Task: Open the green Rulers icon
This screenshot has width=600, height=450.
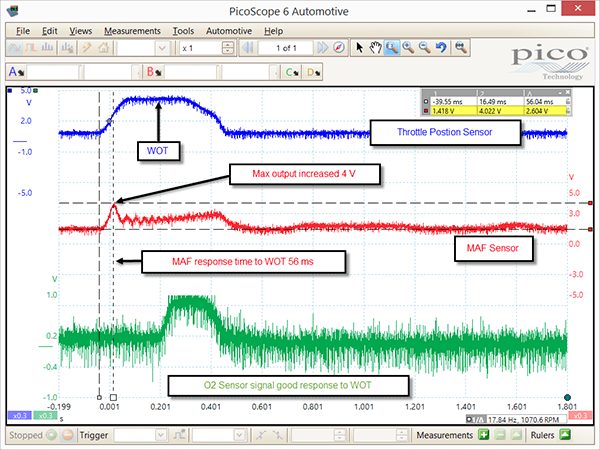Action: click(565, 435)
